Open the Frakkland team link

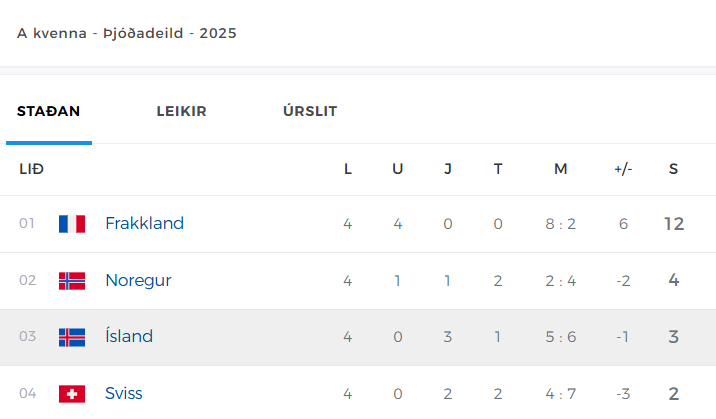[x=144, y=223]
